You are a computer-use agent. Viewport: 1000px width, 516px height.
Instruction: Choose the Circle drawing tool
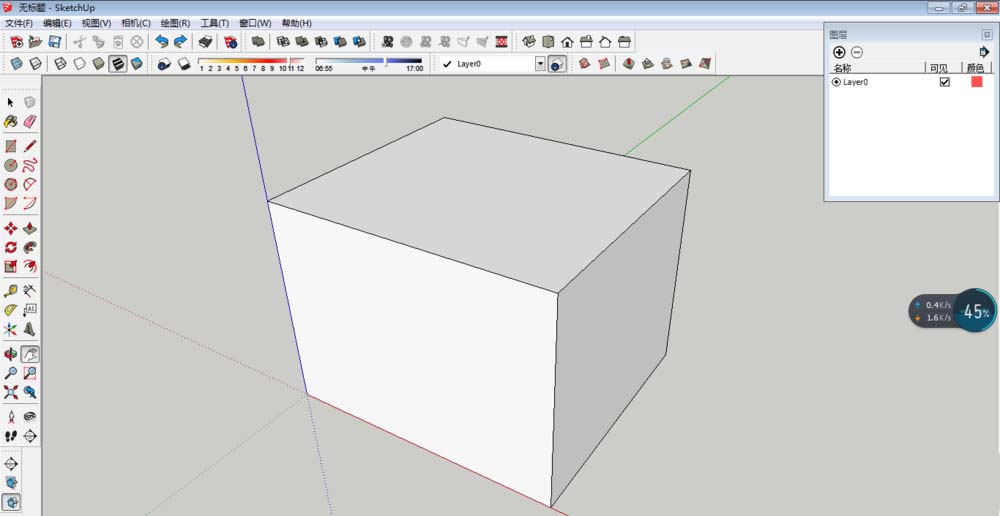tap(11, 165)
